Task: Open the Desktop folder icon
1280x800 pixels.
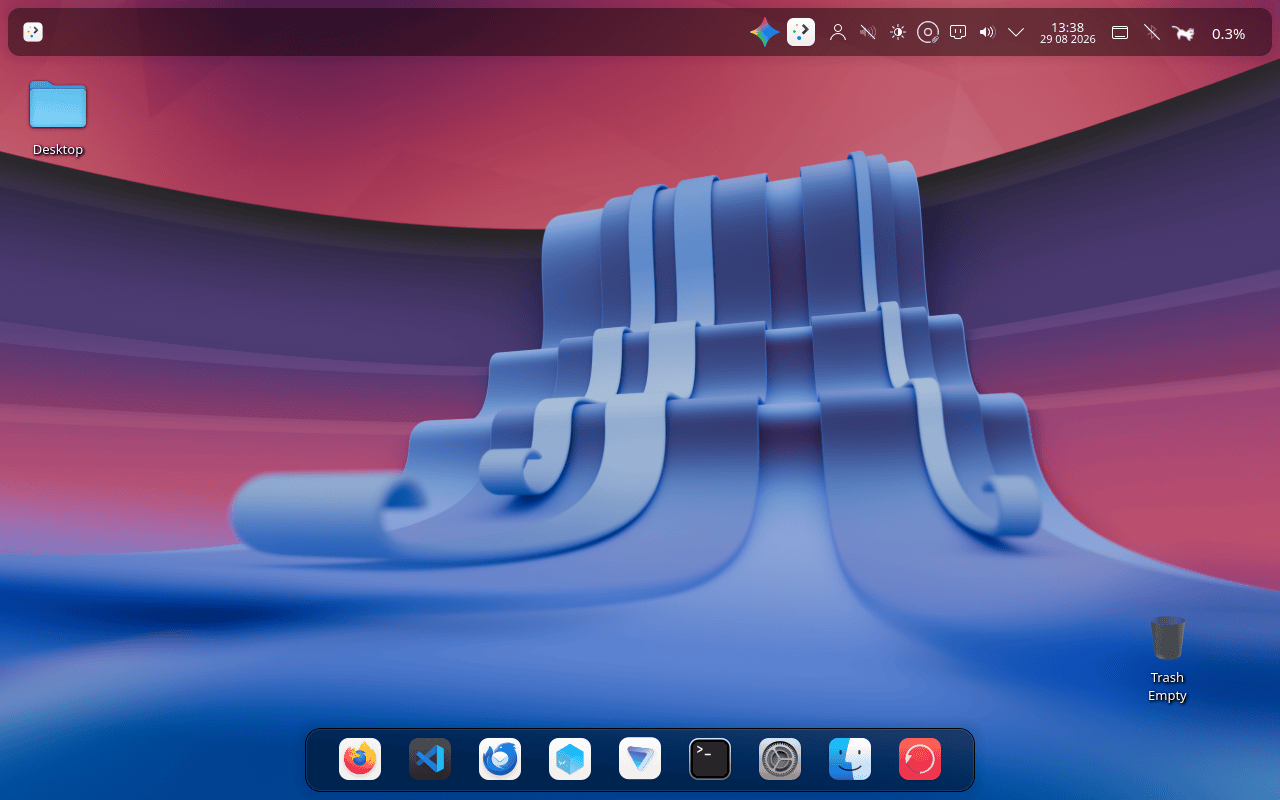Action: 58,104
